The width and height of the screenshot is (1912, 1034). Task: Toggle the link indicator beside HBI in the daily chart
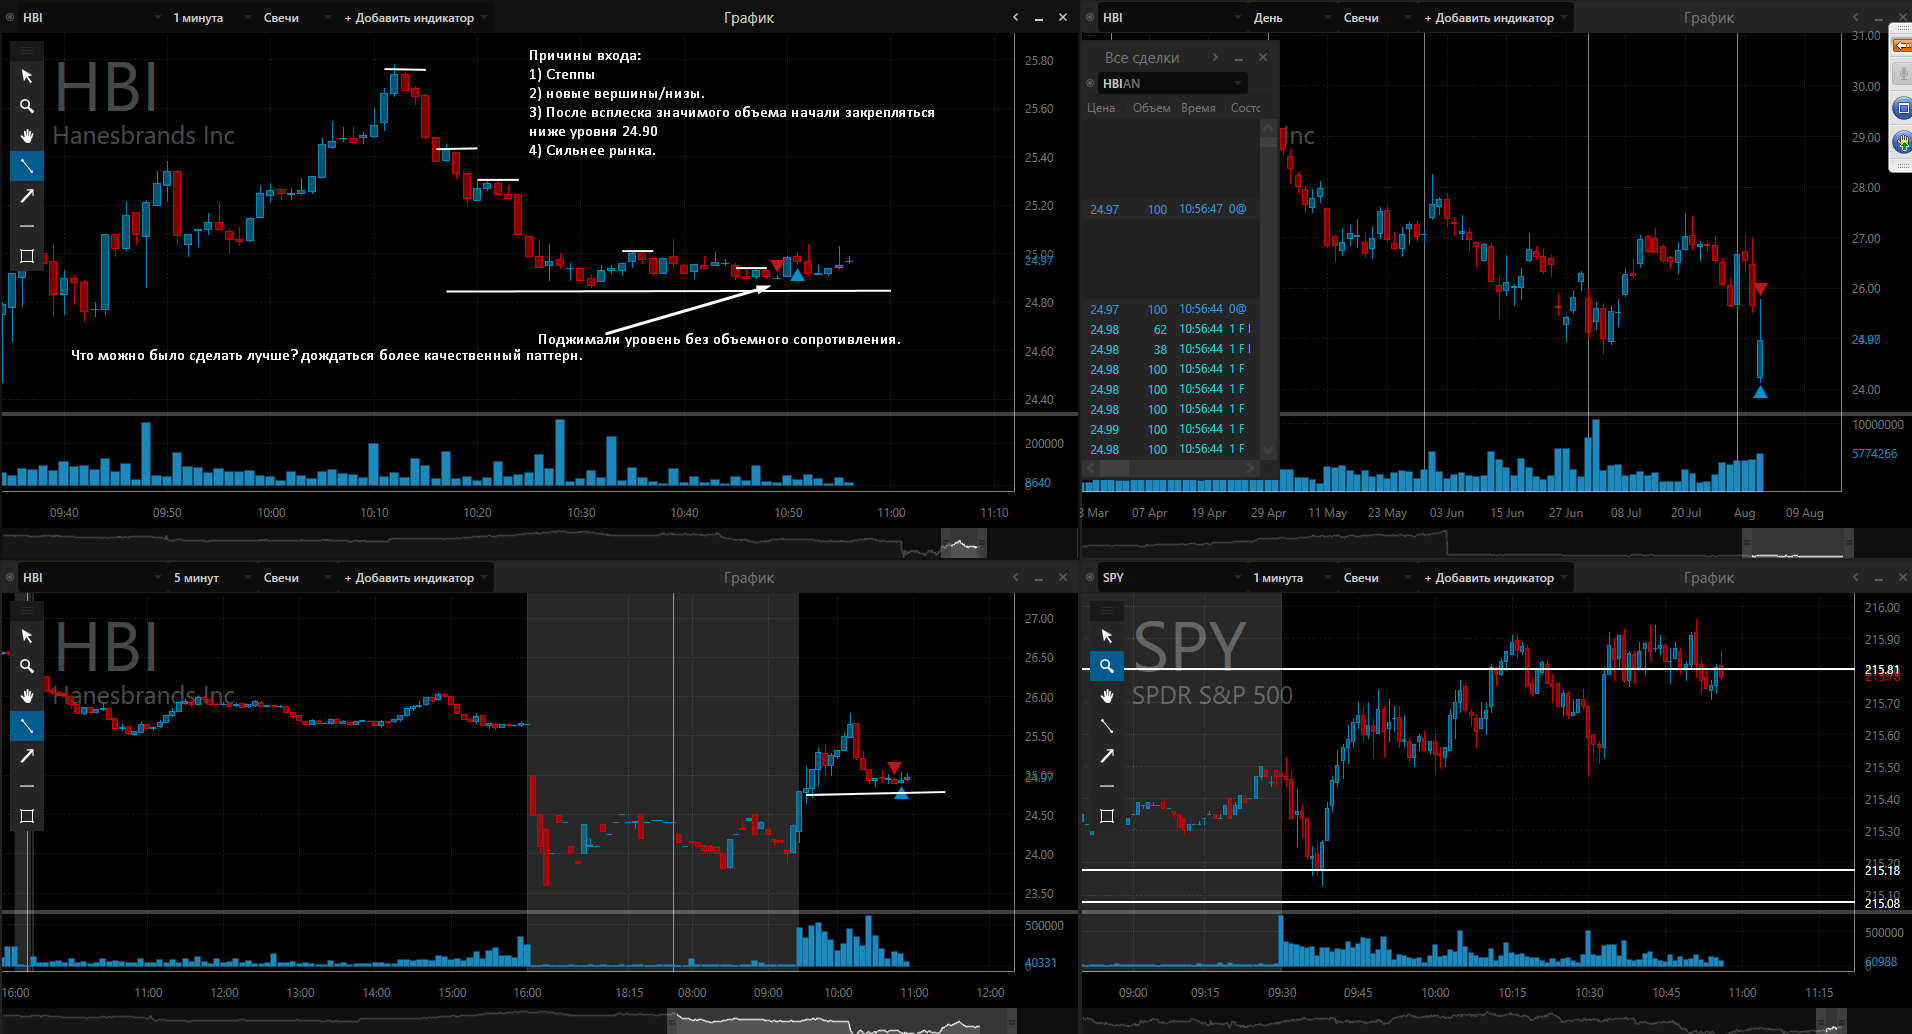1090,18
